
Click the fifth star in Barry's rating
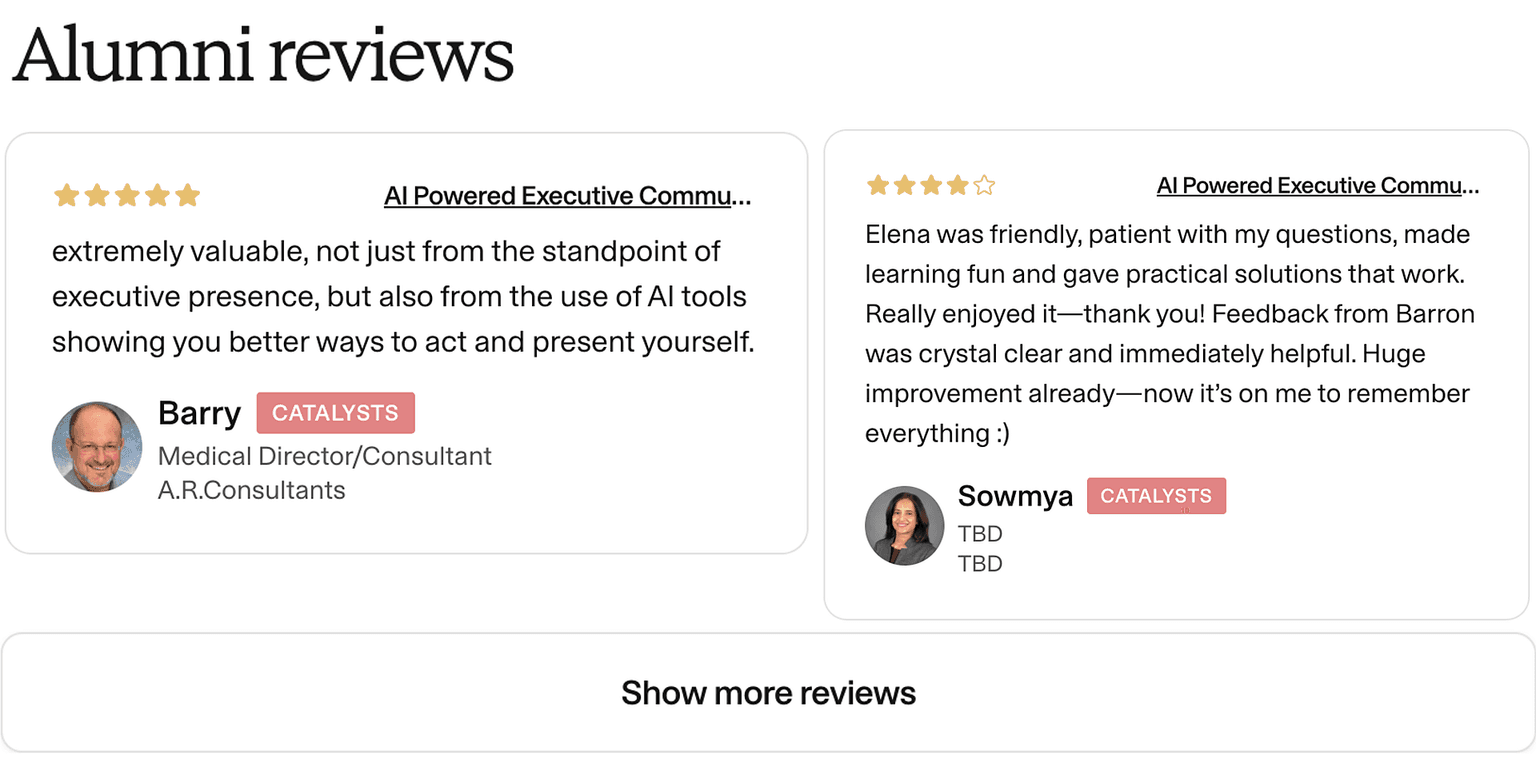[188, 195]
